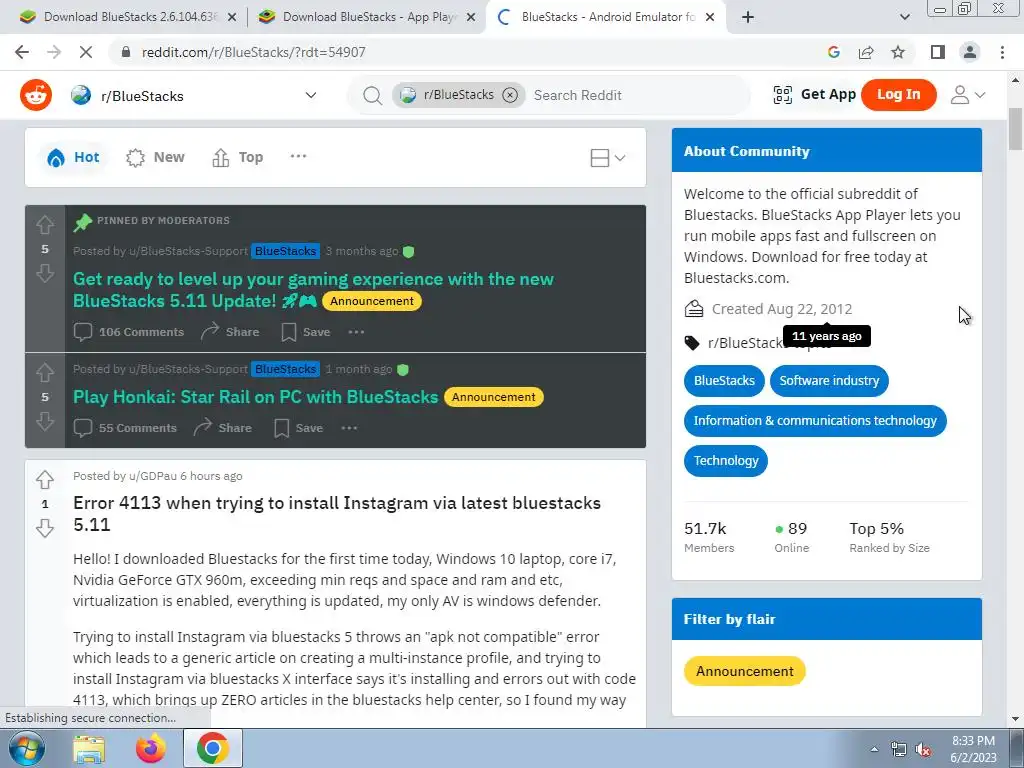Image resolution: width=1024 pixels, height=768 pixels.
Task: Open more options on Honkai post
Action: [349, 428]
